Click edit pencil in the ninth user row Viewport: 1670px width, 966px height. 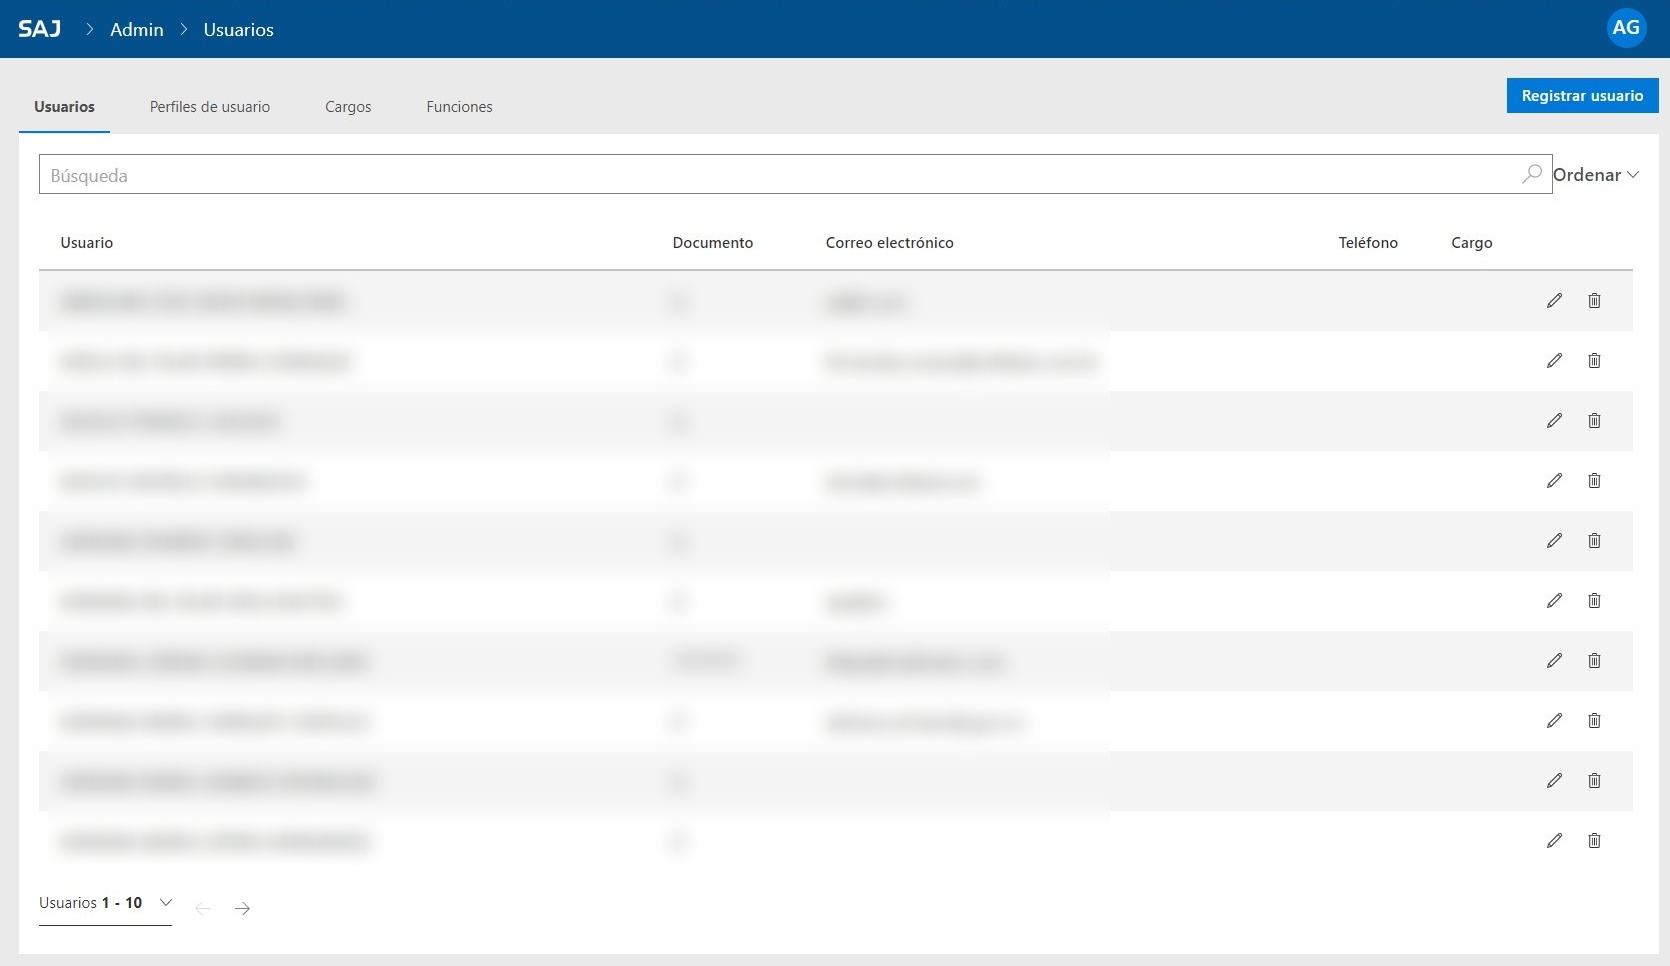(x=1554, y=780)
